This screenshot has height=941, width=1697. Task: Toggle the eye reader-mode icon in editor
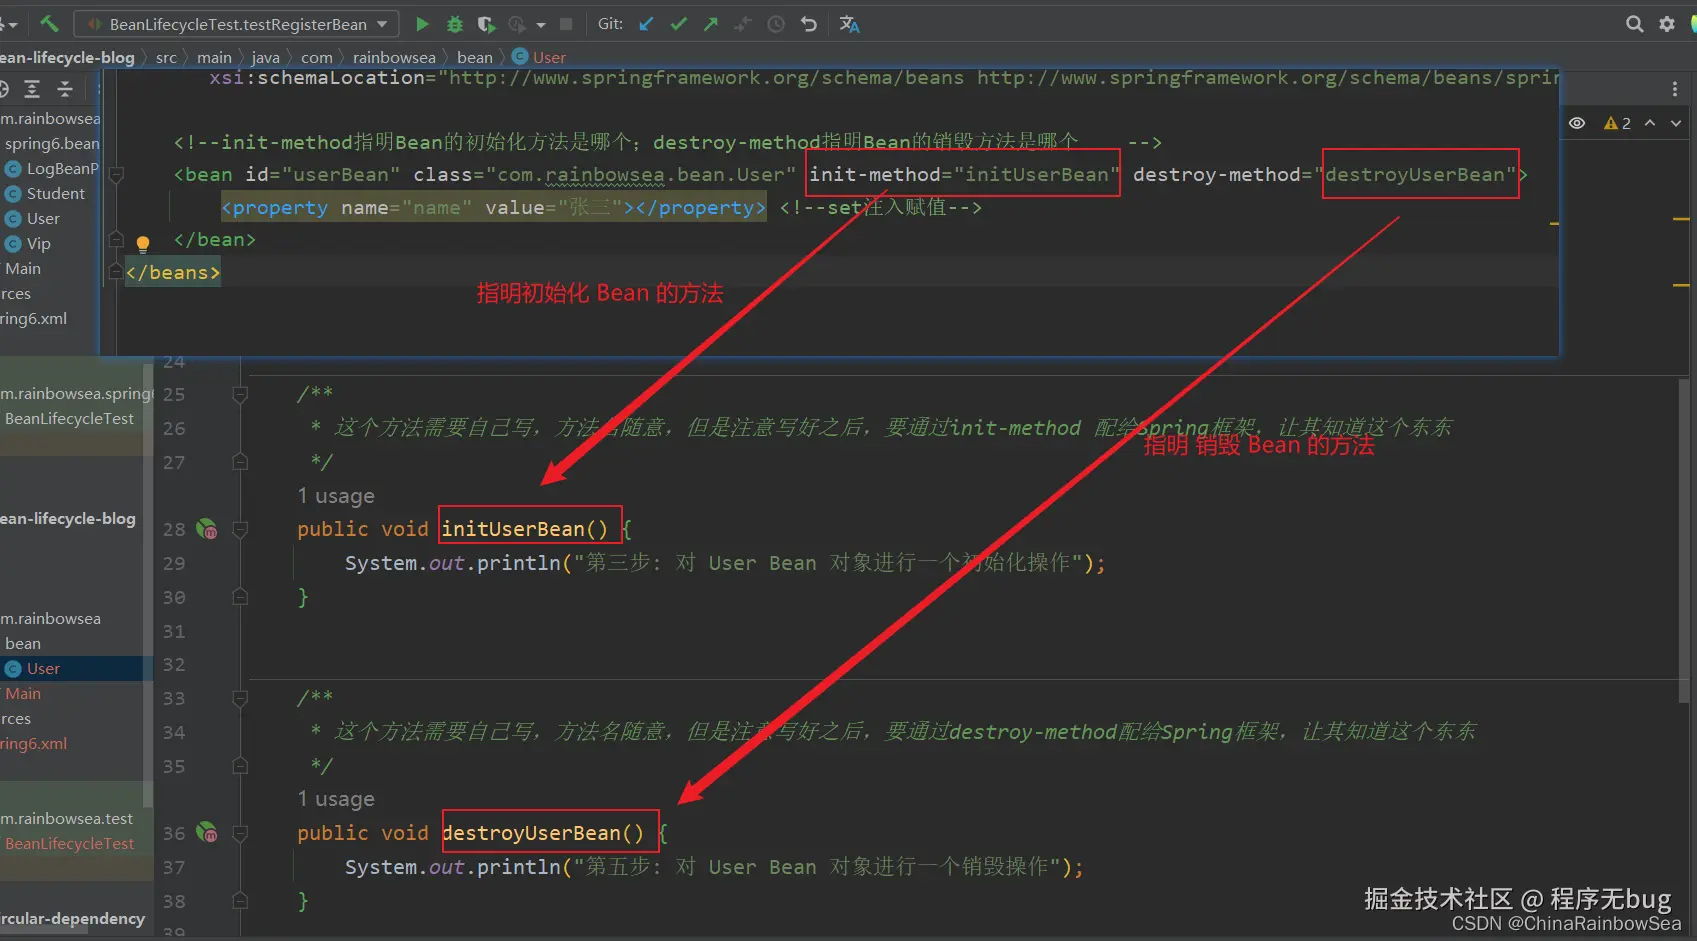tap(1577, 123)
